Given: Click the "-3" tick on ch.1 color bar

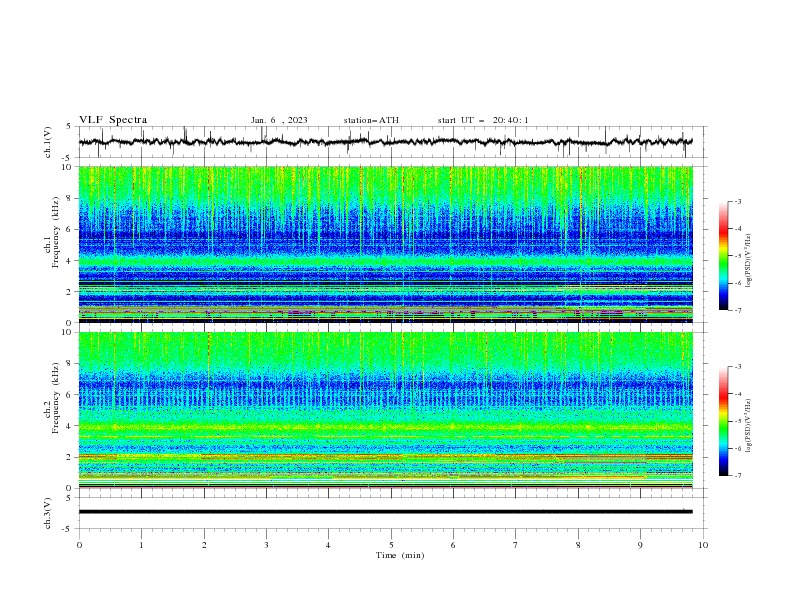Looking at the screenshot, I should tap(737, 201).
